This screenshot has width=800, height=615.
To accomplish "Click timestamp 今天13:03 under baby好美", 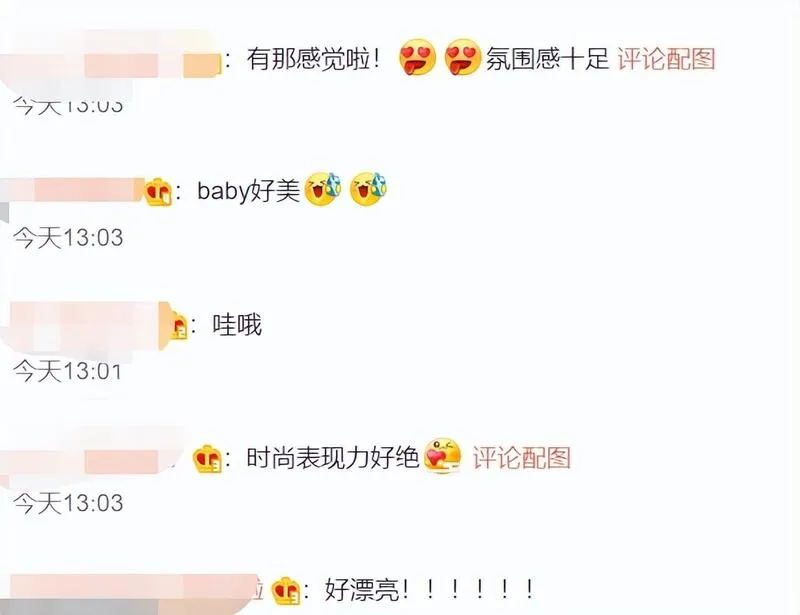I will [68, 238].
